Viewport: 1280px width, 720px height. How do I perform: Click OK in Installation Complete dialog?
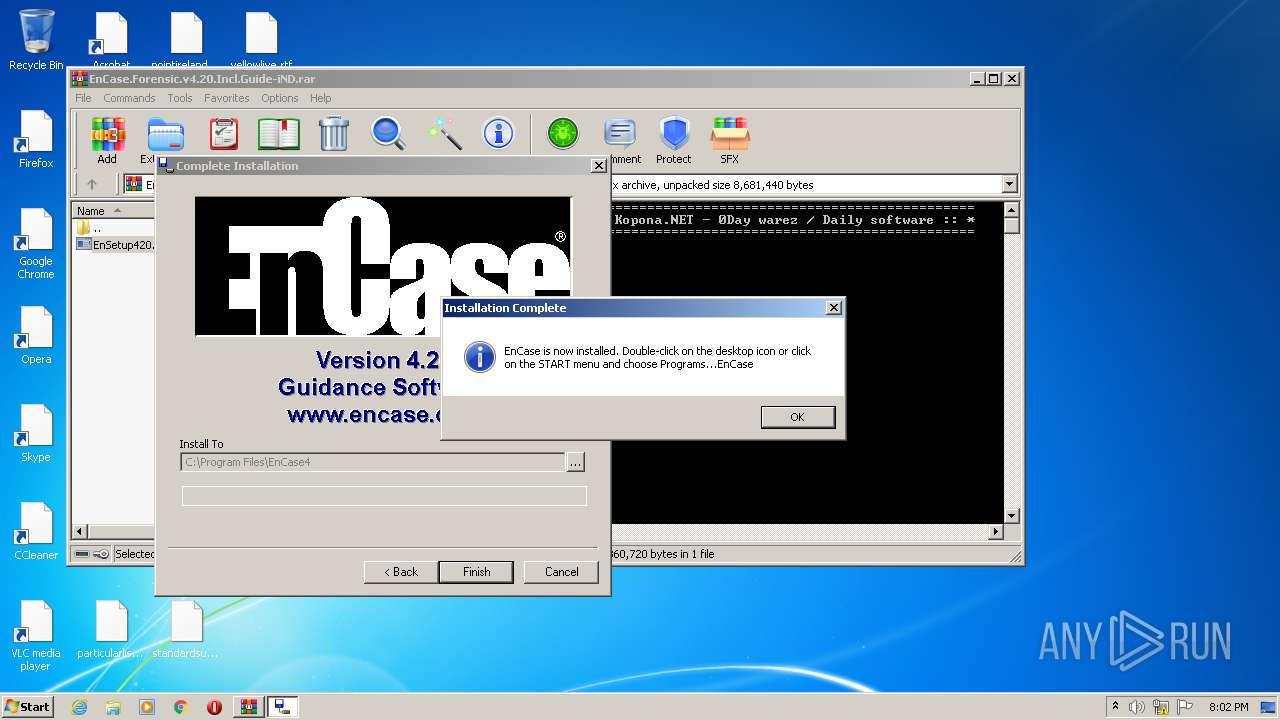pyautogui.click(x=797, y=417)
